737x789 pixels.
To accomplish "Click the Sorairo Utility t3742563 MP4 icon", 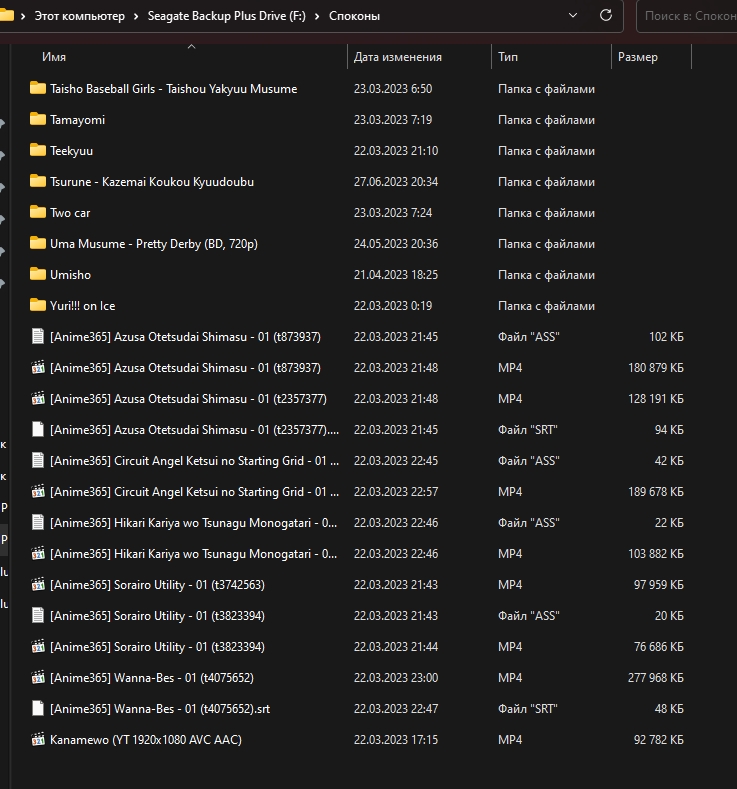I will tap(38, 585).
